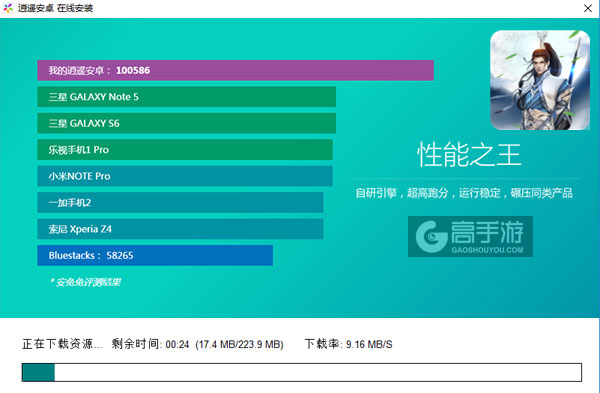Select the purple 我的逍遥安卓 100586 bar
The image size is (600, 393).
[235, 70]
